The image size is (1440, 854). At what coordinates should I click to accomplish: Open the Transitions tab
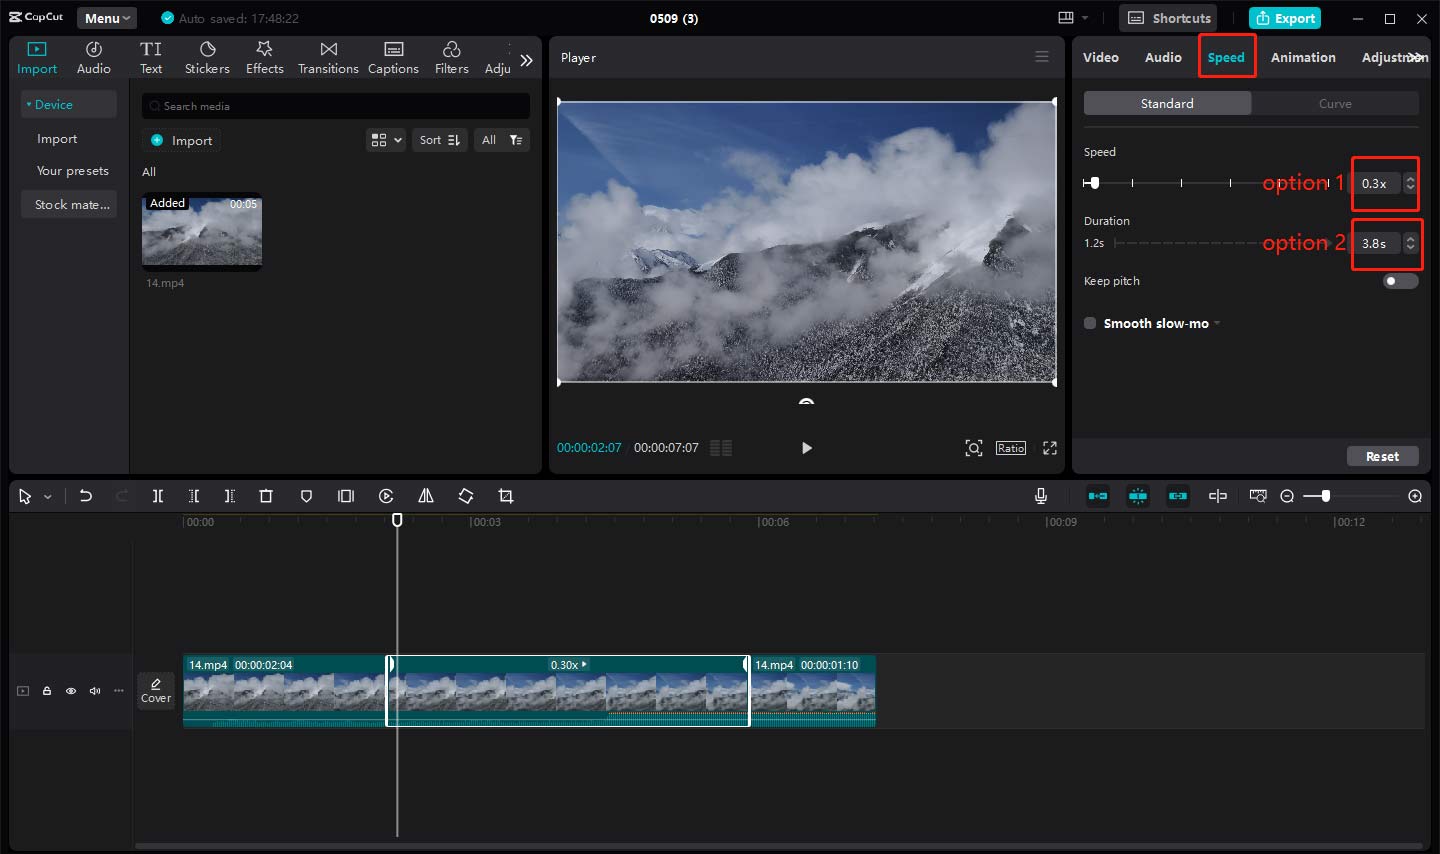328,58
